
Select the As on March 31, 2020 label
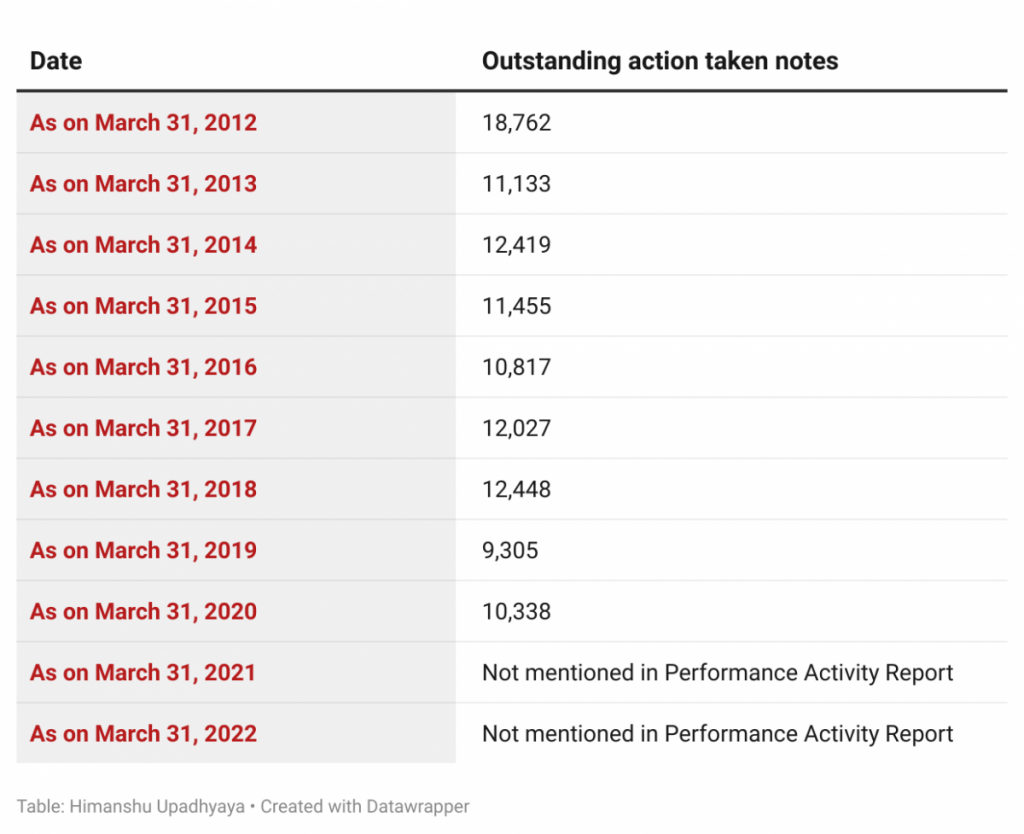(143, 611)
